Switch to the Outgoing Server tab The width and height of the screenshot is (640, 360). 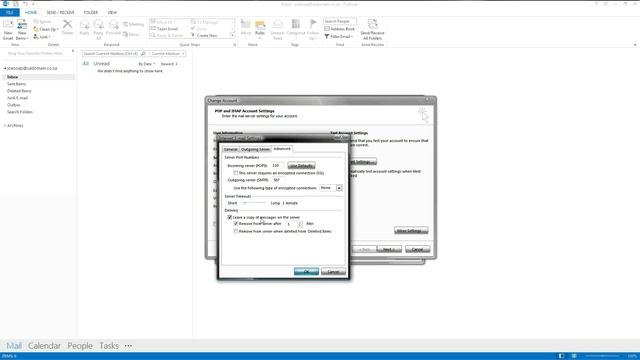[x=255, y=149]
